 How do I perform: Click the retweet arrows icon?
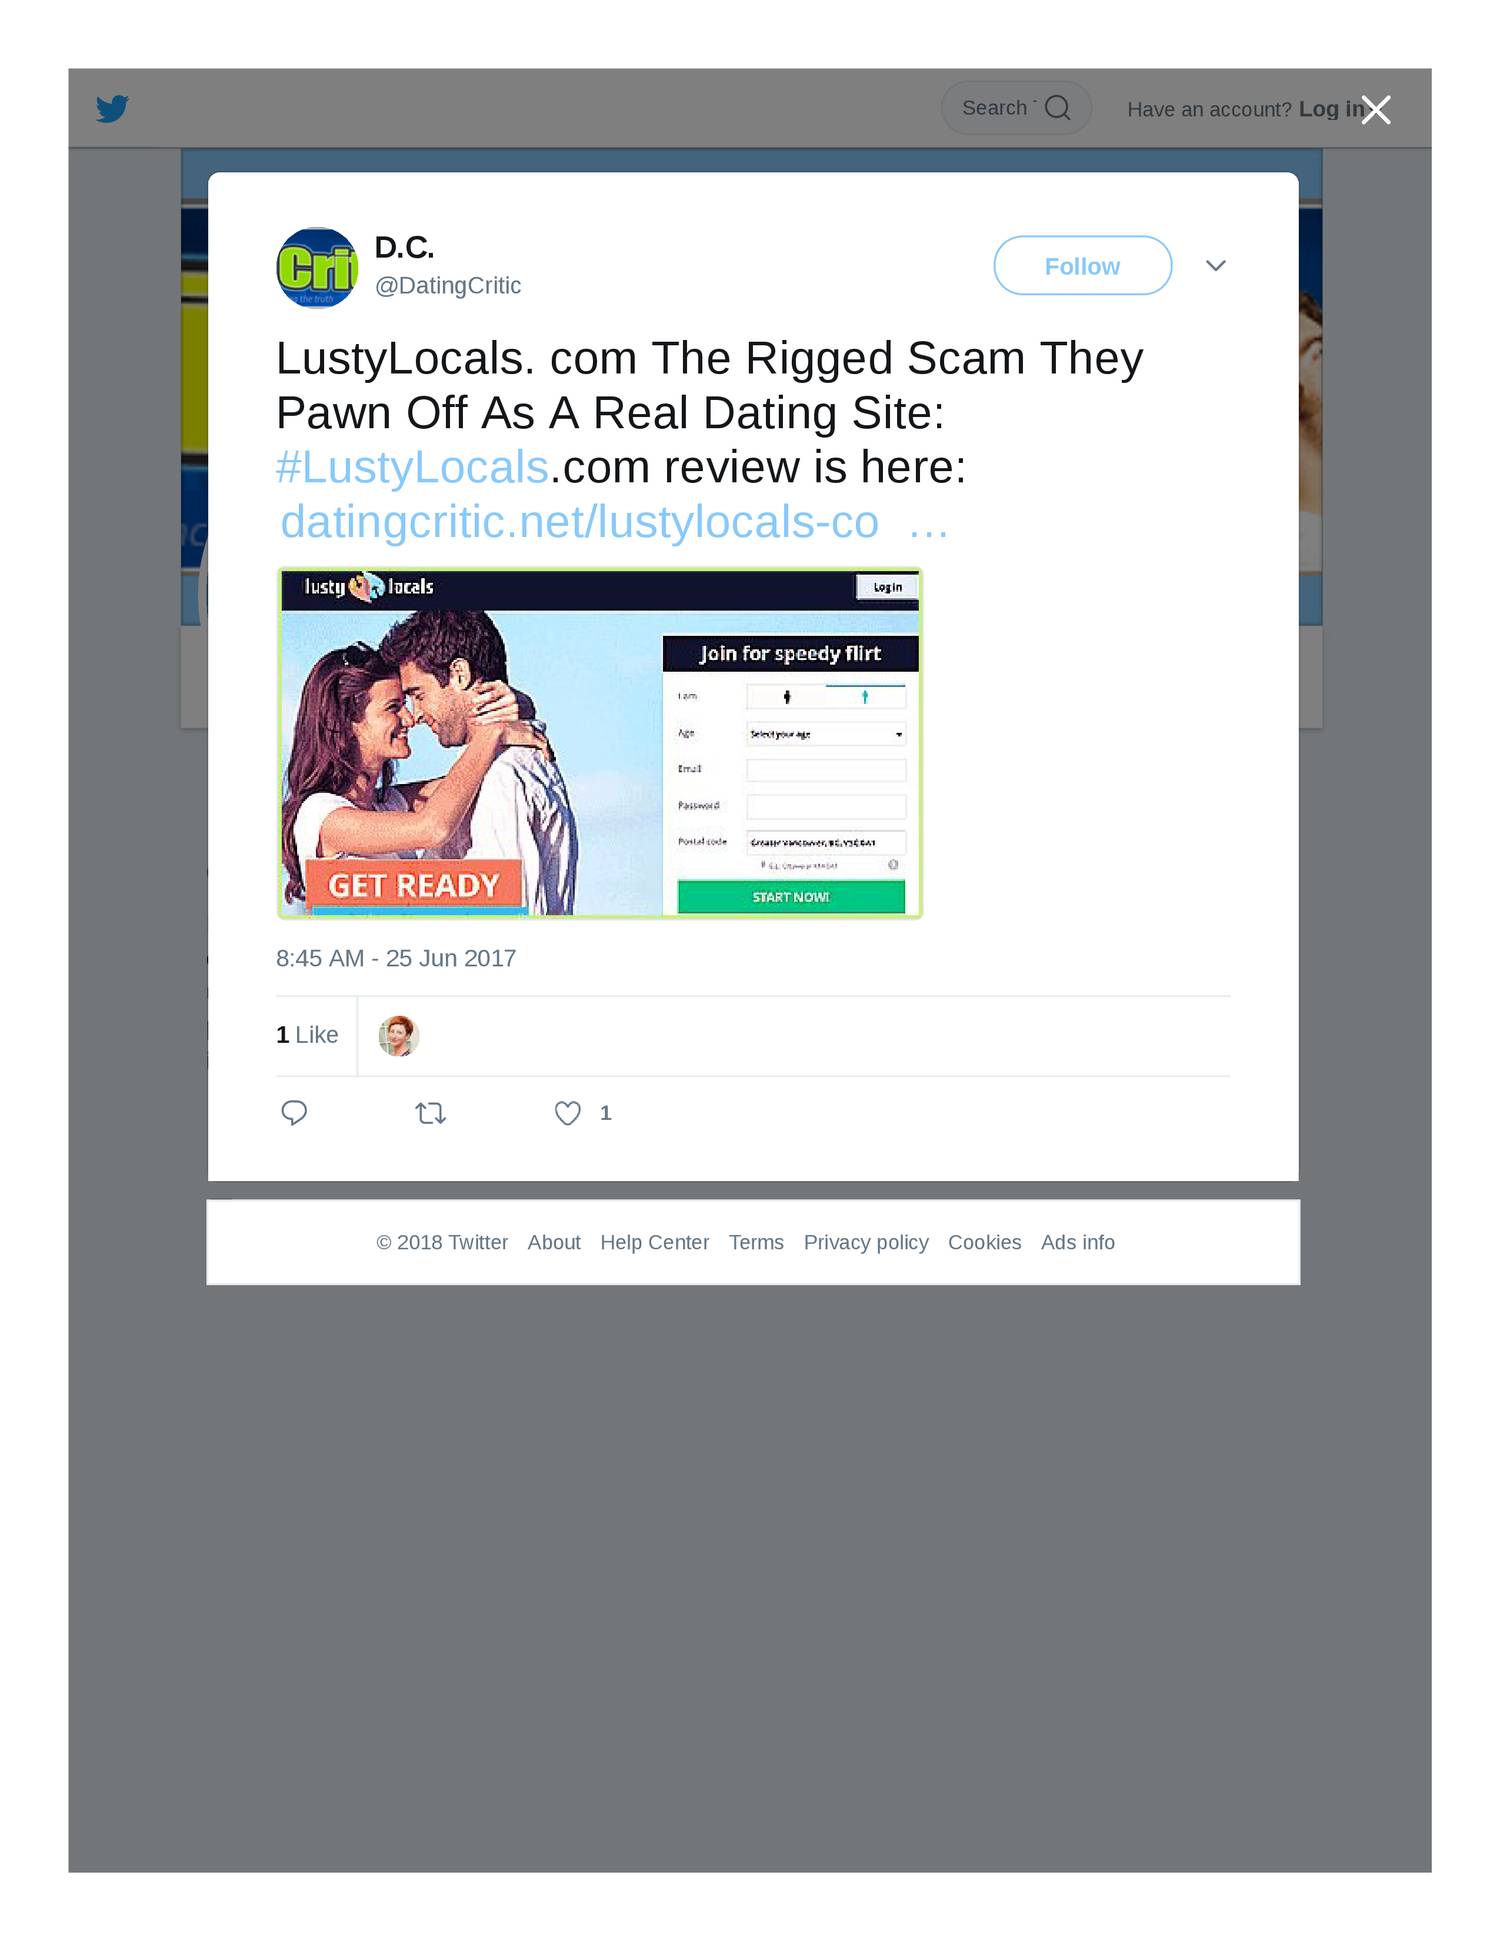tap(430, 1113)
